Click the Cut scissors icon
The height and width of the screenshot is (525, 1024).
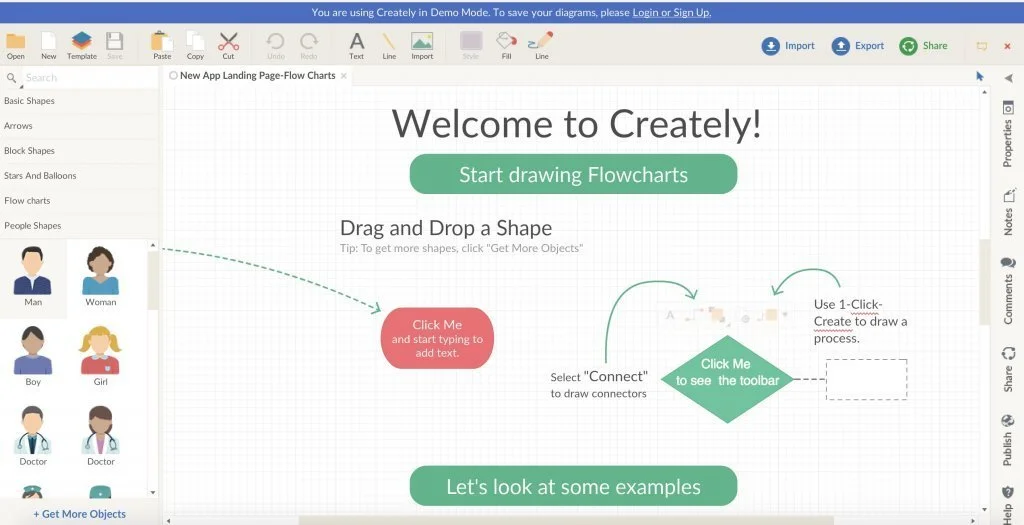[x=229, y=41]
